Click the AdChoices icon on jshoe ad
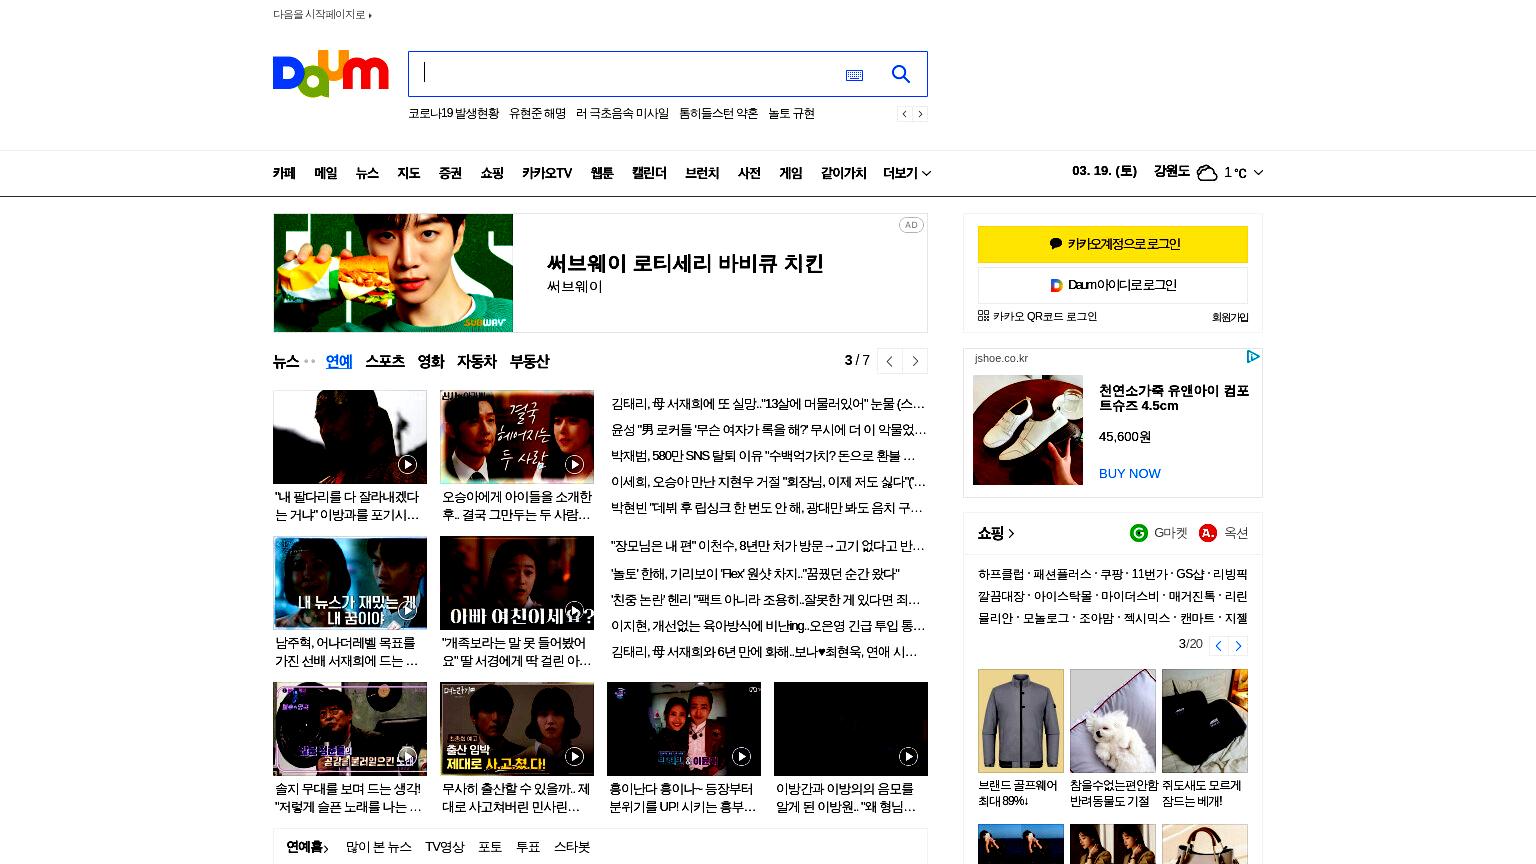This screenshot has width=1536, height=864. [1252, 357]
